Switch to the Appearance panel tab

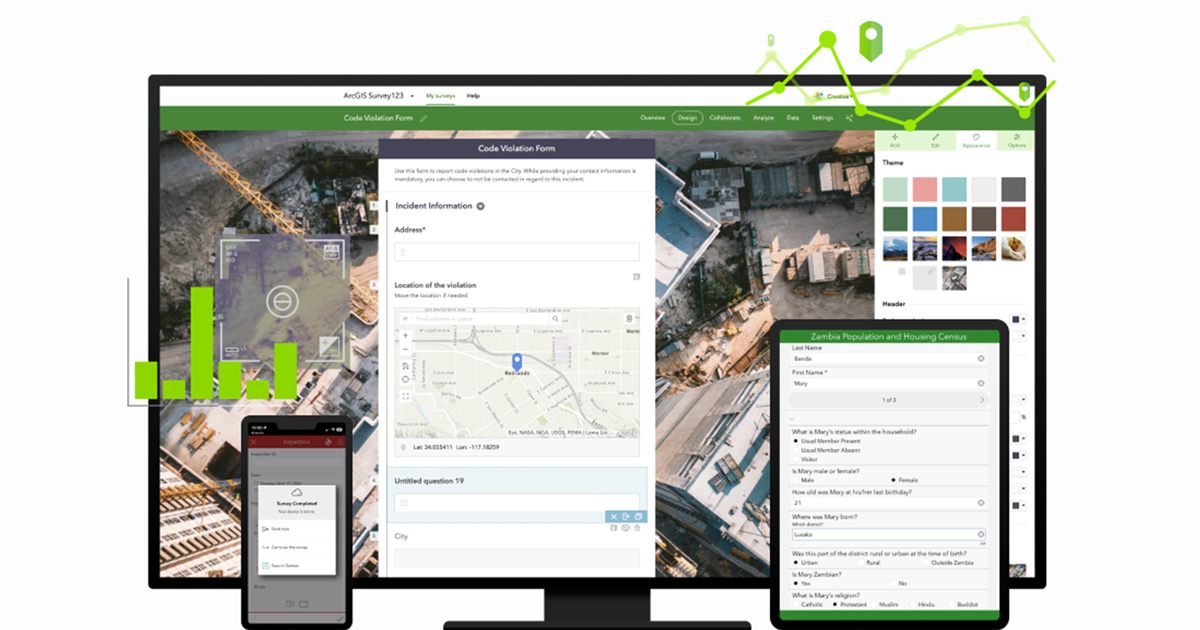(x=976, y=140)
